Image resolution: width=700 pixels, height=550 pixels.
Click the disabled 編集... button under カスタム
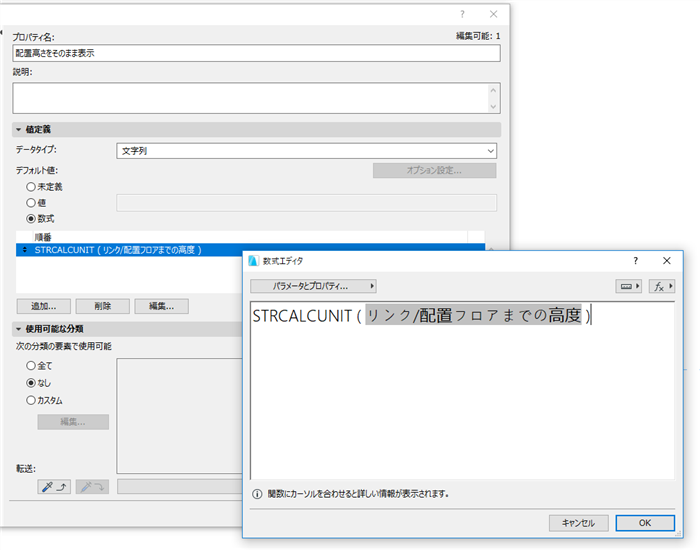73,422
